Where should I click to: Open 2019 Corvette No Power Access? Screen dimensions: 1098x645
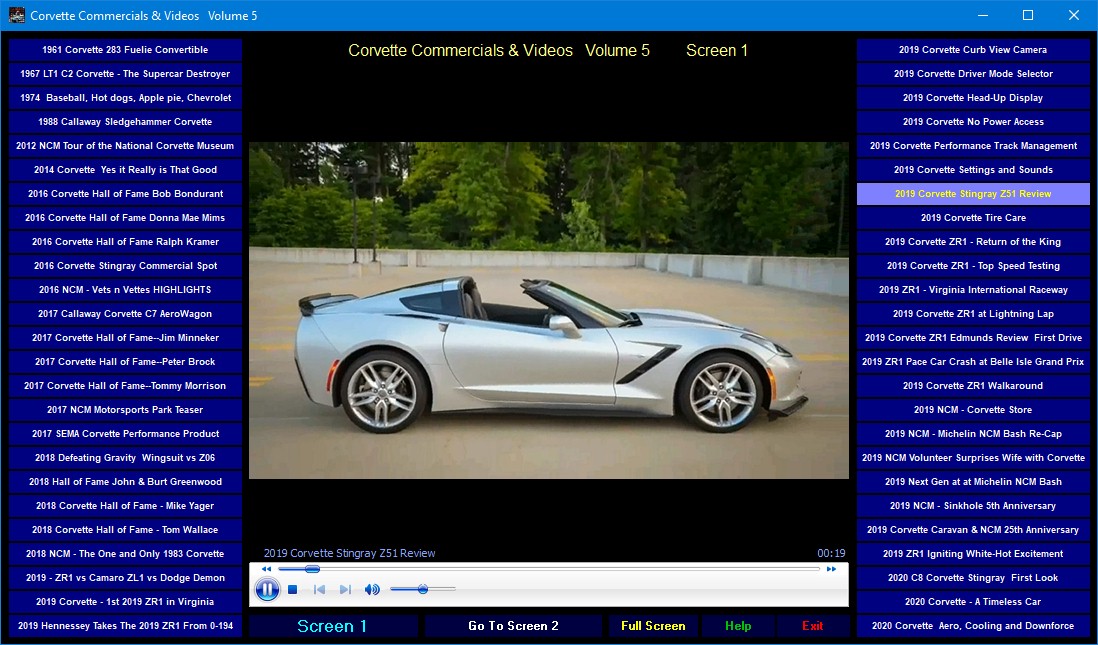[x=973, y=122]
